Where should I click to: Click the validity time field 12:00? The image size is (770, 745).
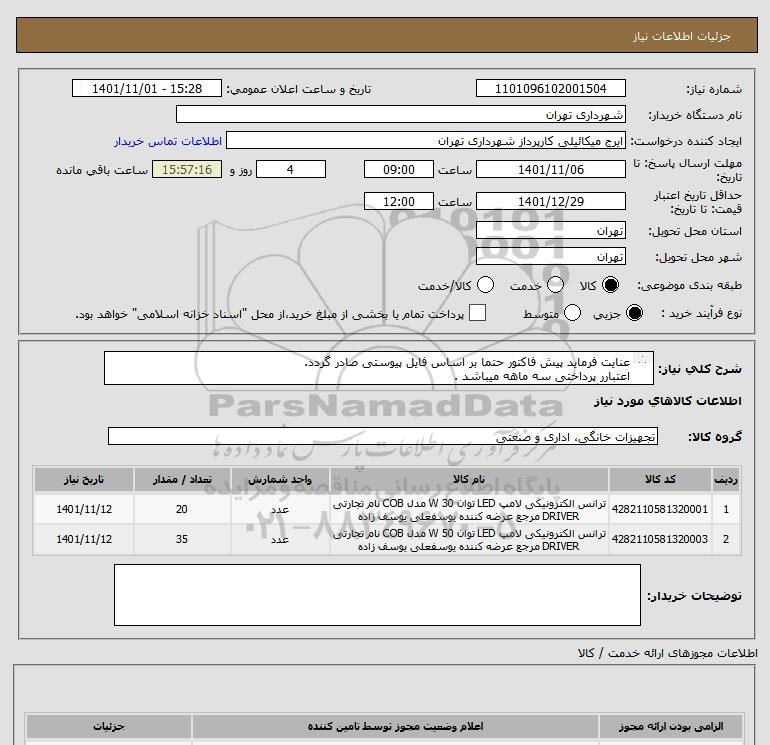click(x=399, y=202)
